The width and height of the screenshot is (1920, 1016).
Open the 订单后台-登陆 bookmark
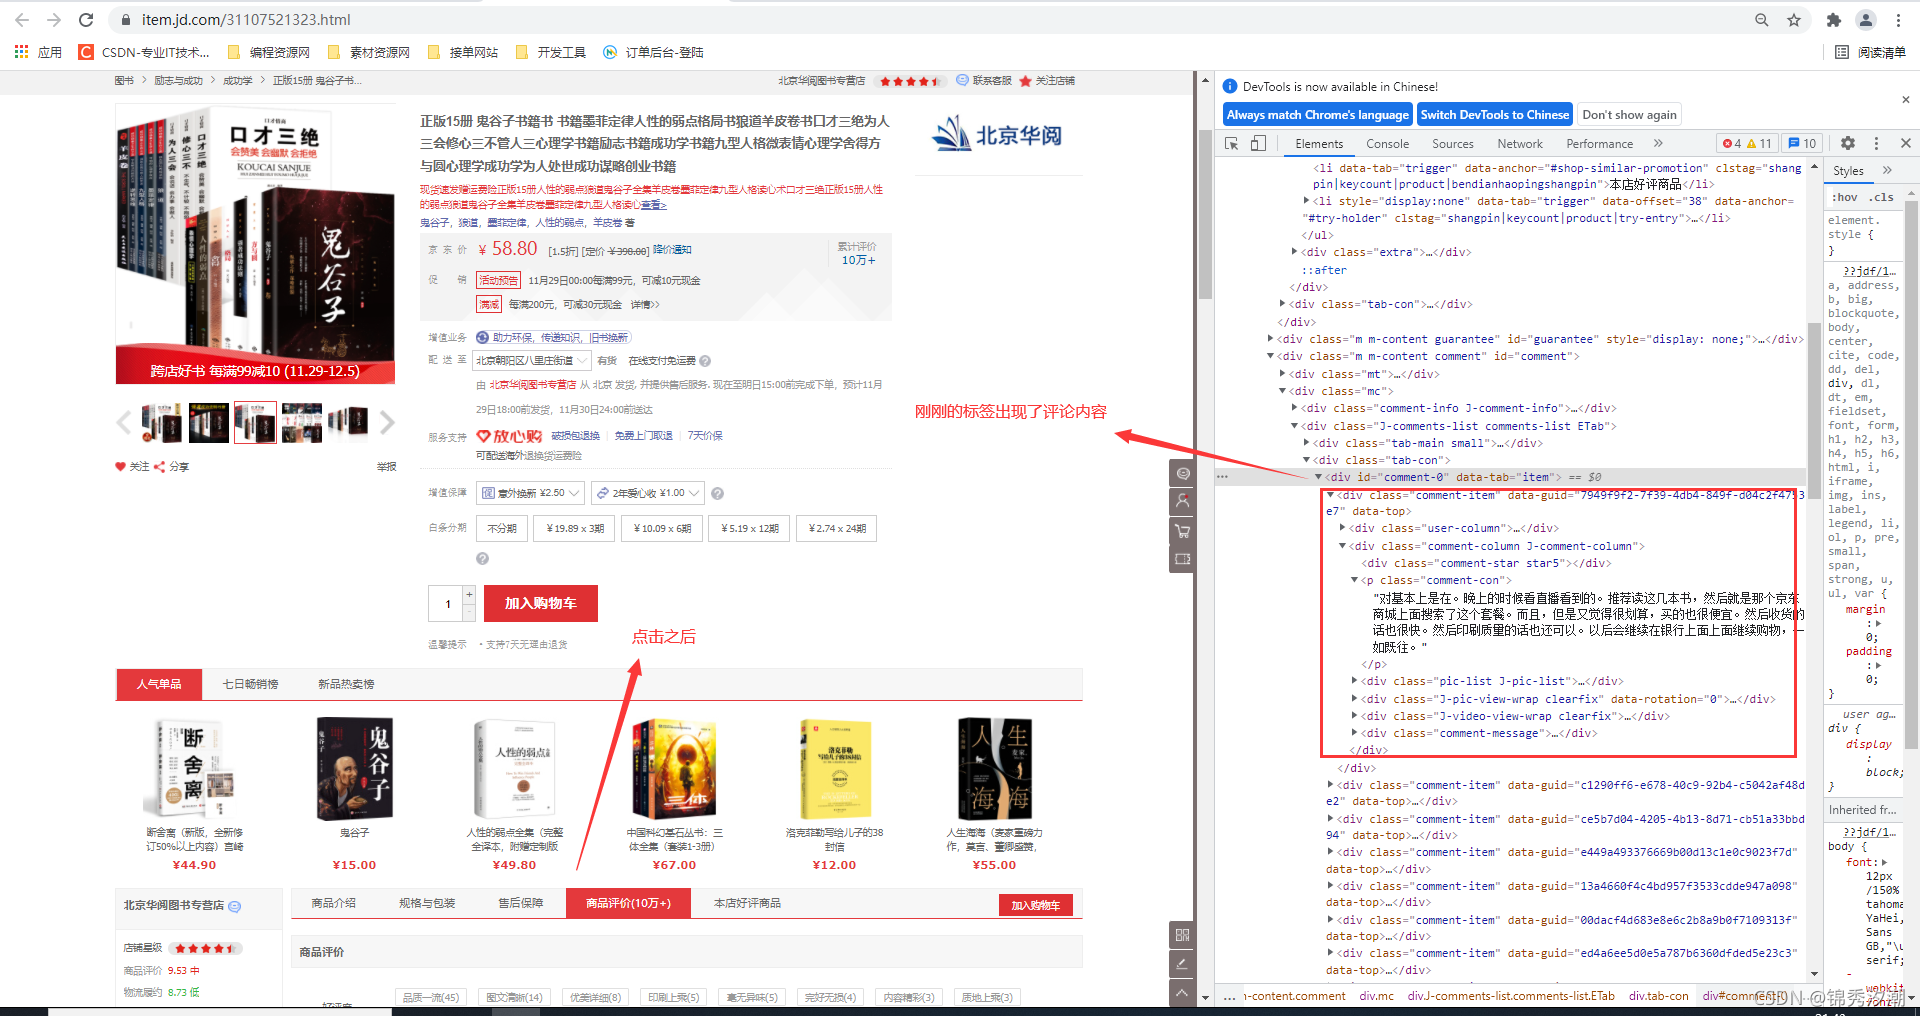653,52
